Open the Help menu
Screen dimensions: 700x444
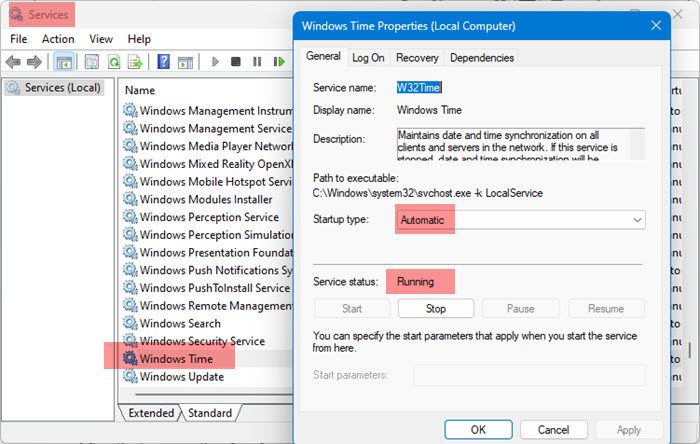pos(139,39)
